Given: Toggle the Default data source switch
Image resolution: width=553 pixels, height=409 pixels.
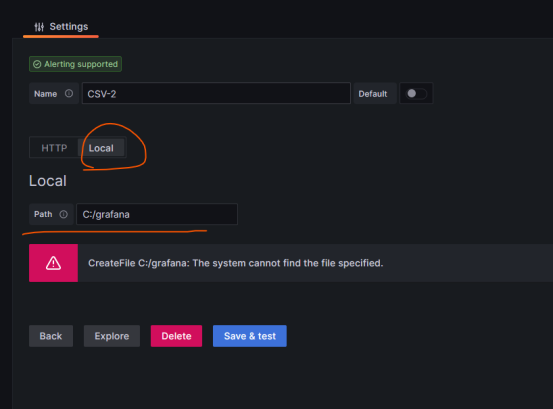Looking at the screenshot, I should coord(416,93).
